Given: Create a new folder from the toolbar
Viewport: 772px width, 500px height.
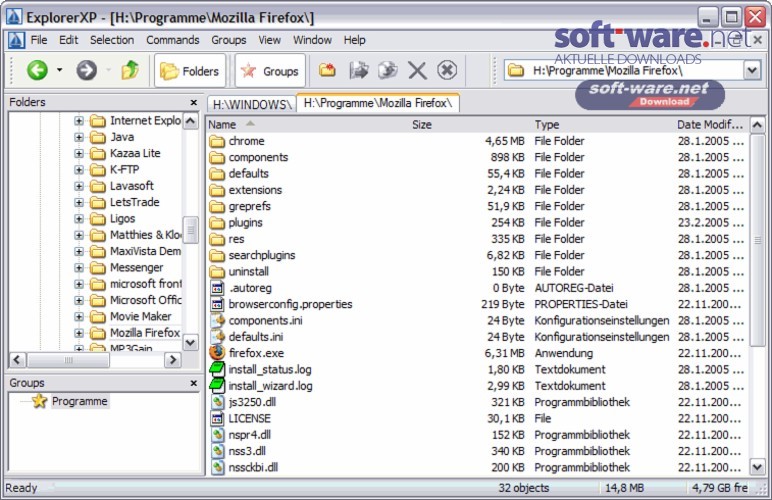Looking at the screenshot, I should click(x=327, y=70).
